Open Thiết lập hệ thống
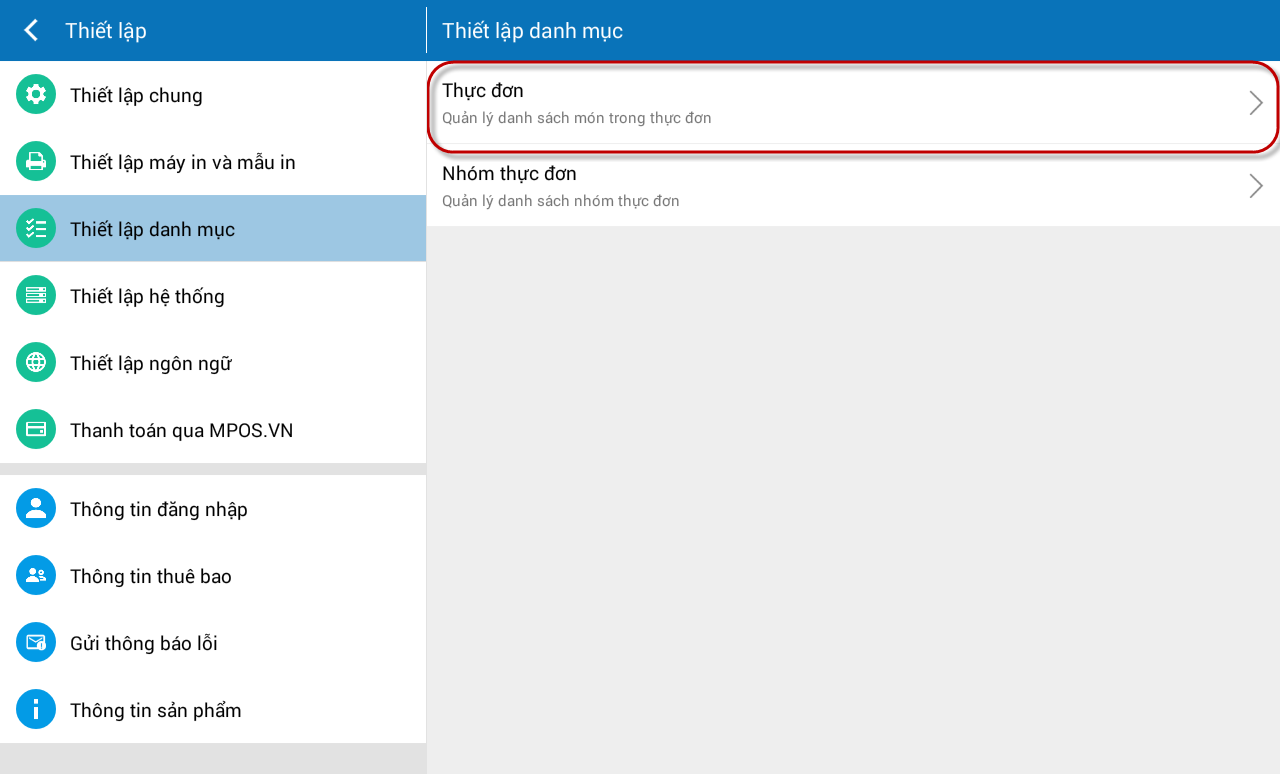The height and width of the screenshot is (774, 1280). [213, 296]
